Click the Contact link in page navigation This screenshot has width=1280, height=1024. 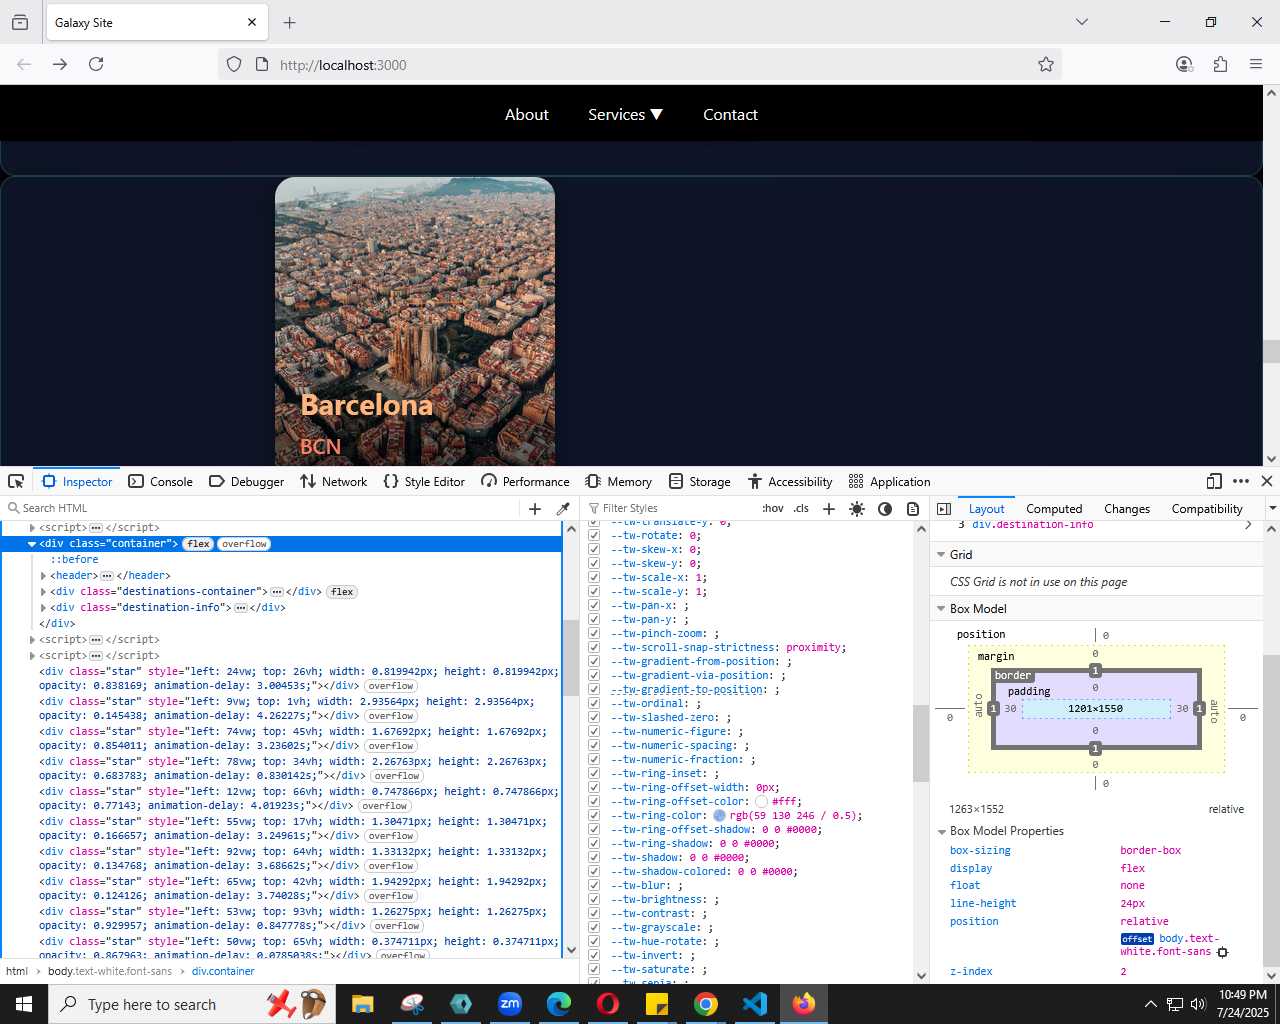click(730, 114)
